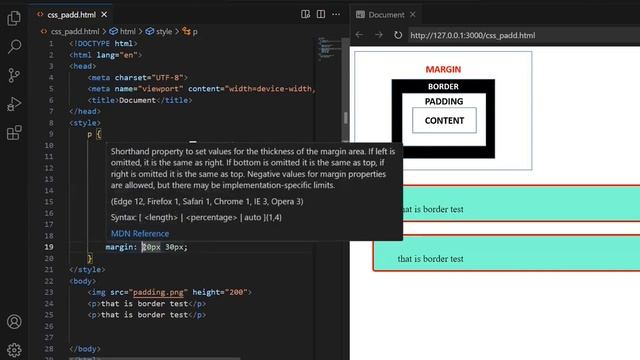This screenshot has height=360, width=640.
Task: Focus the preview URL address field
Action: (x=524, y=36)
